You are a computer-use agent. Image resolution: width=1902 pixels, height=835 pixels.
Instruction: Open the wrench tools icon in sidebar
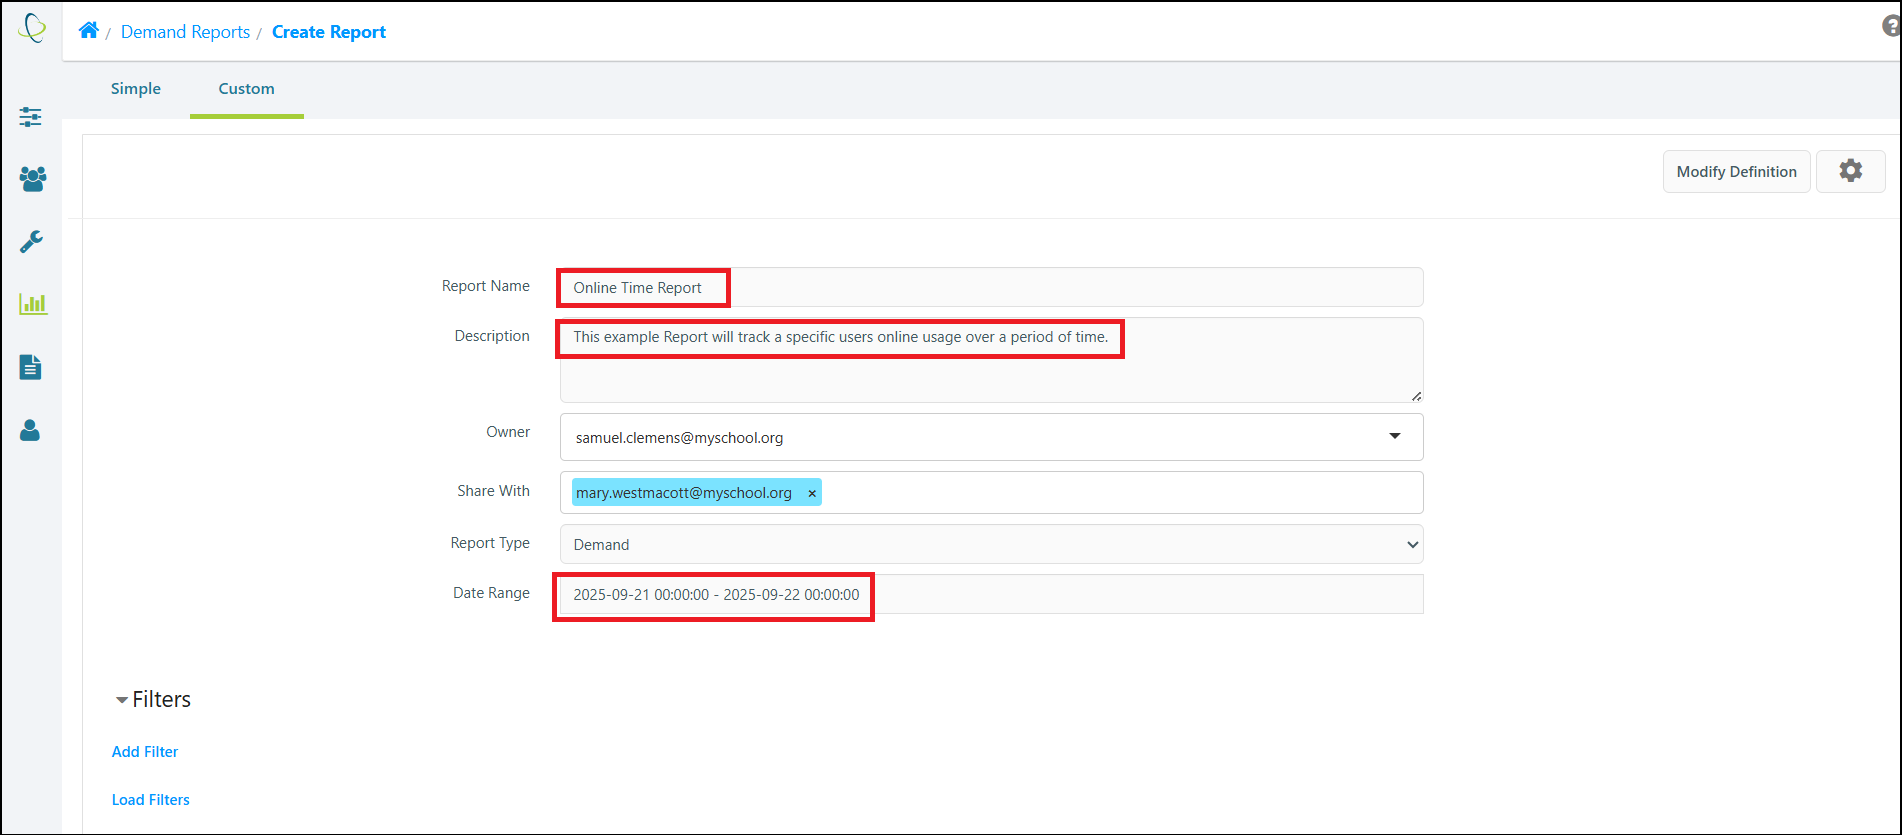click(31, 241)
